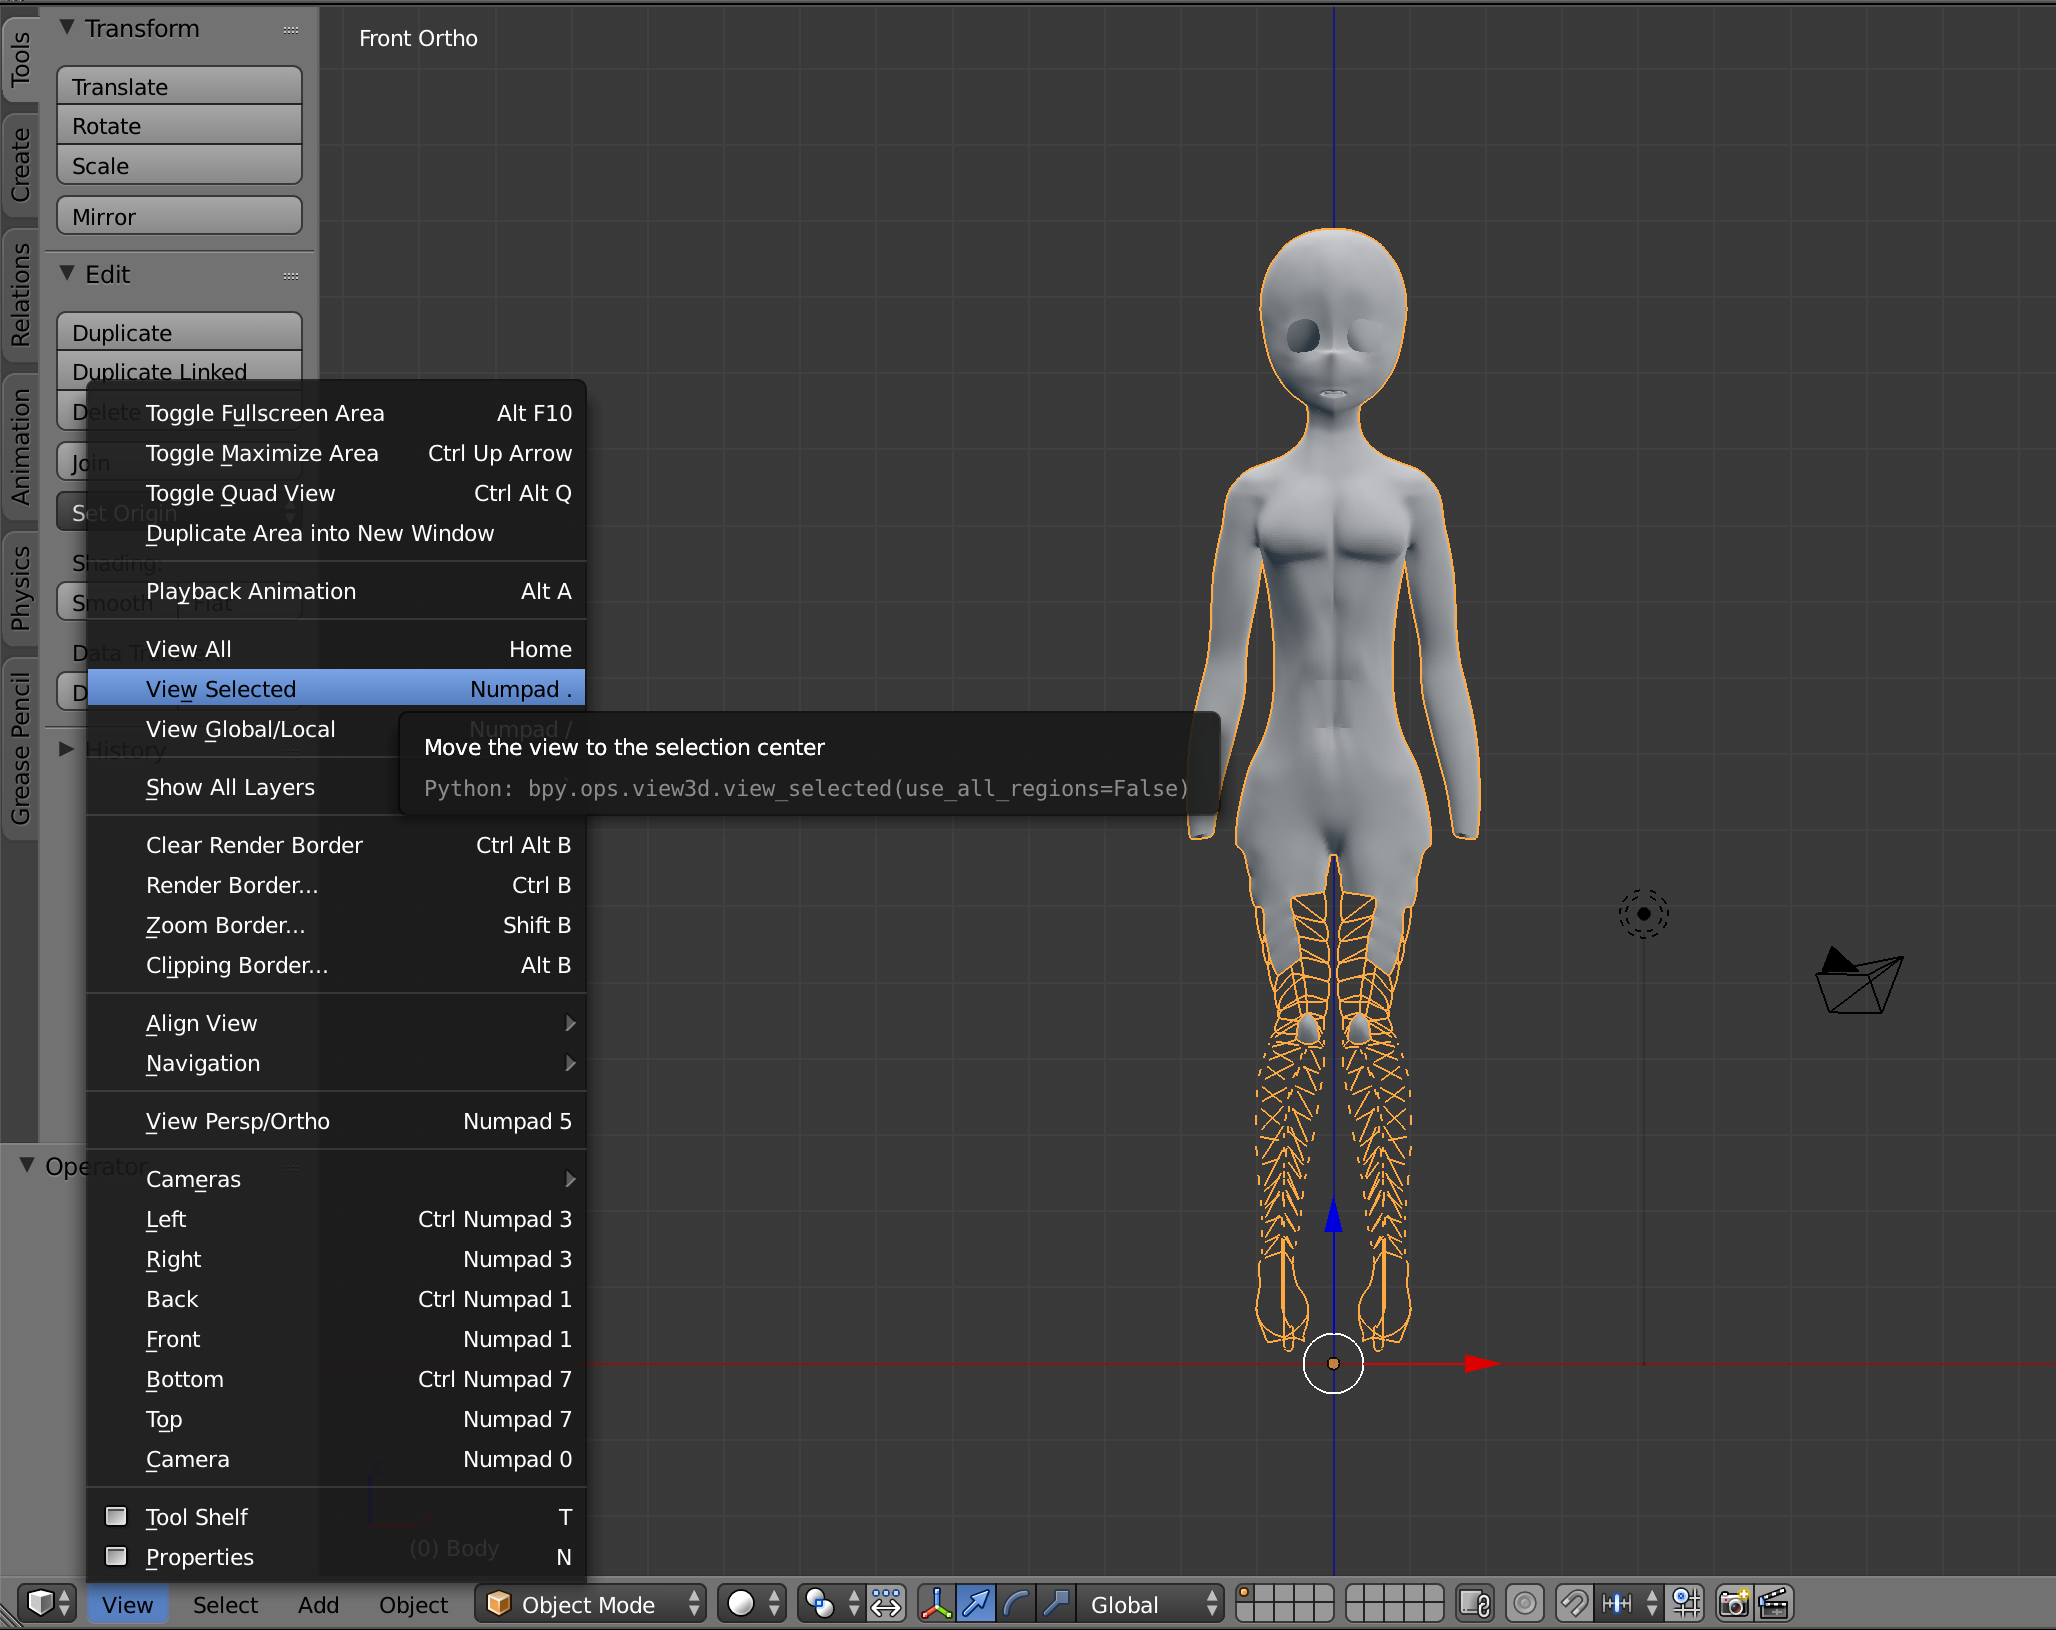Image resolution: width=2056 pixels, height=1630 pixels.
Task: Choose Front view entry
Action: point(336,1339)
